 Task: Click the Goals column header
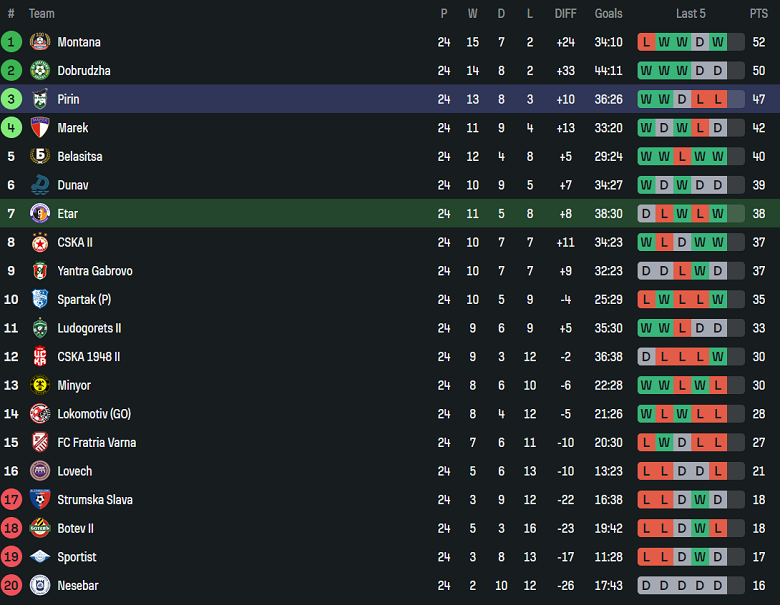(x=608, y=14)
